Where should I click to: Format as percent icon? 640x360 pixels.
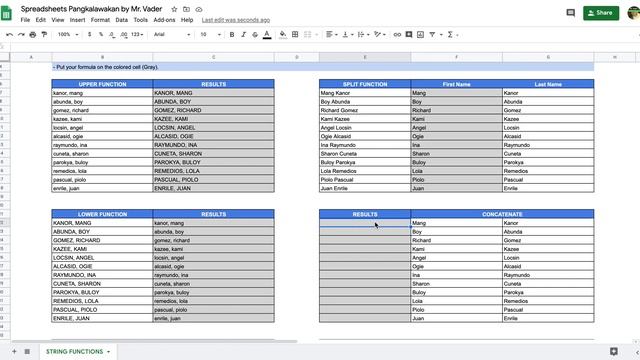[x=101, y=35]
